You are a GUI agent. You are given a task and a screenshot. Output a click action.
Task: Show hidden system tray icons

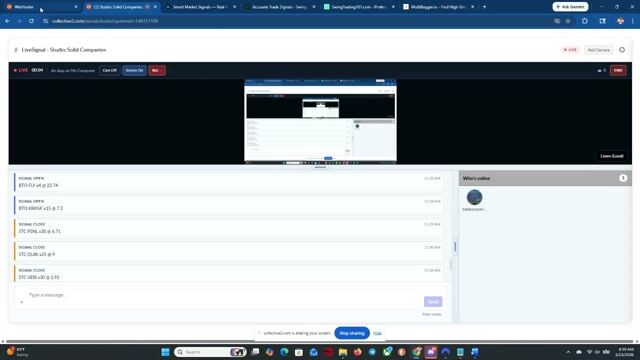[568, 352]
